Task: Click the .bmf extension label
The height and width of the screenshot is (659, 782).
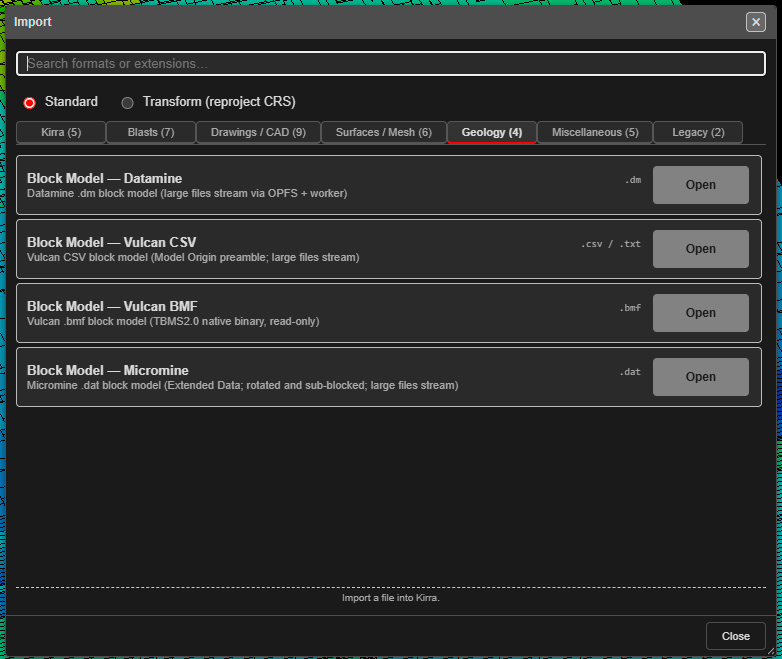Action: [x=630, y=308]
